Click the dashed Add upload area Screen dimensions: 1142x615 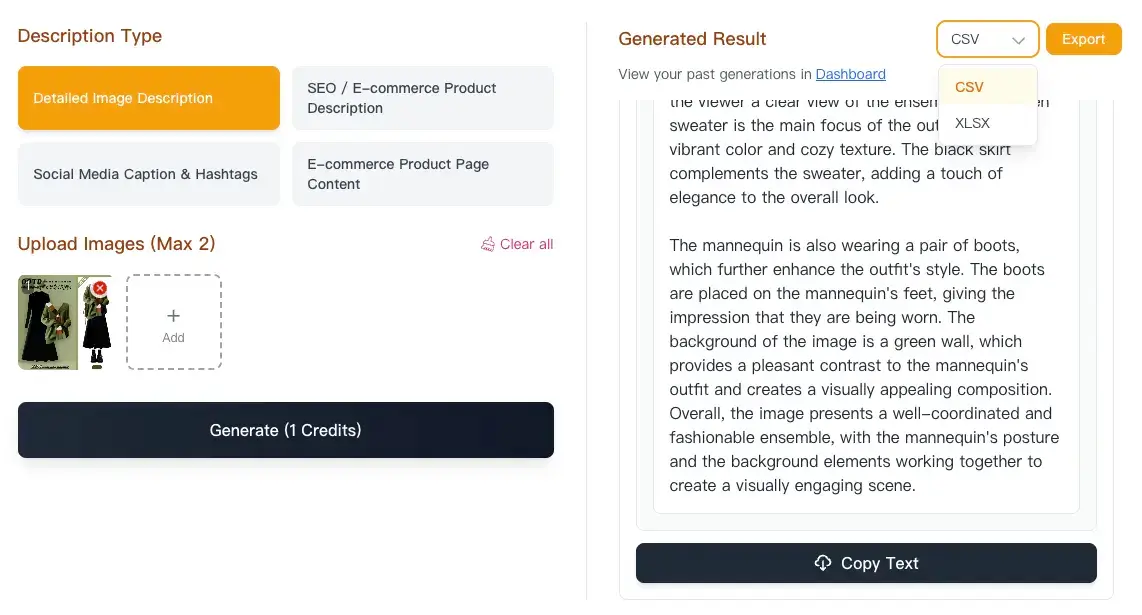173,322
